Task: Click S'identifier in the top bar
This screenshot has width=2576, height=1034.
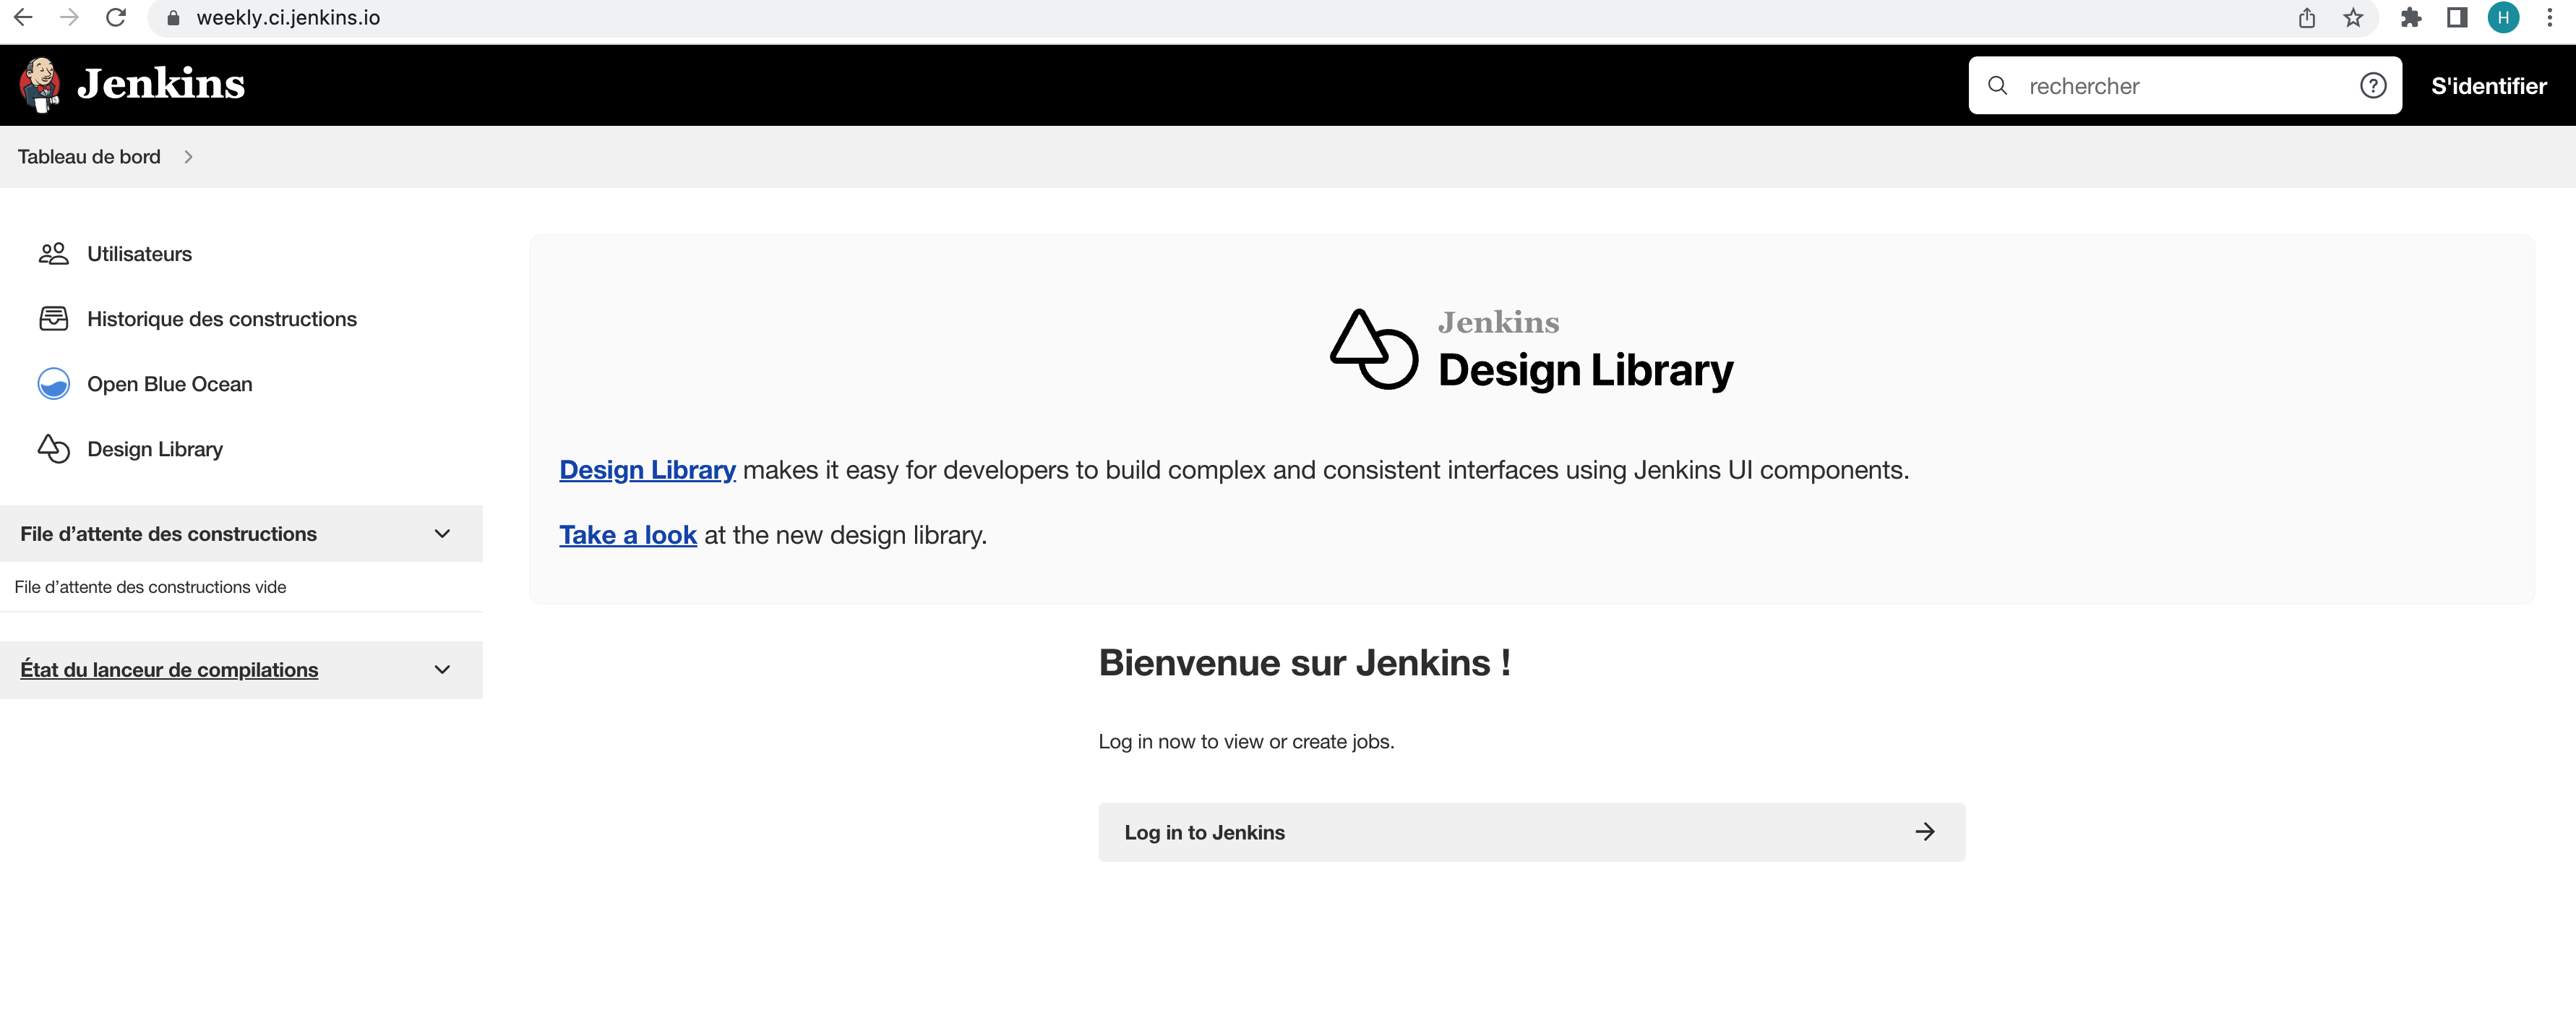Action: (2489, 85)
